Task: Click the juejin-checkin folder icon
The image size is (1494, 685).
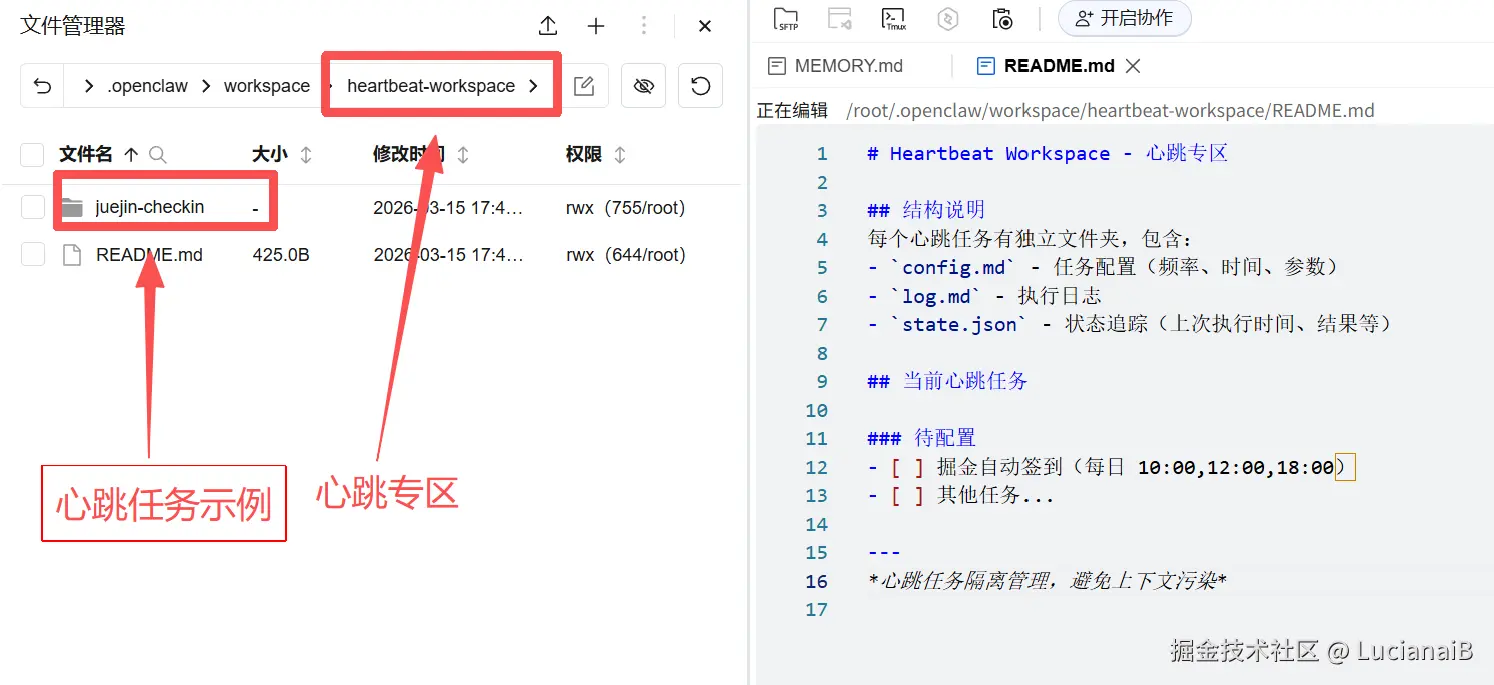Action: pos(72,207)
